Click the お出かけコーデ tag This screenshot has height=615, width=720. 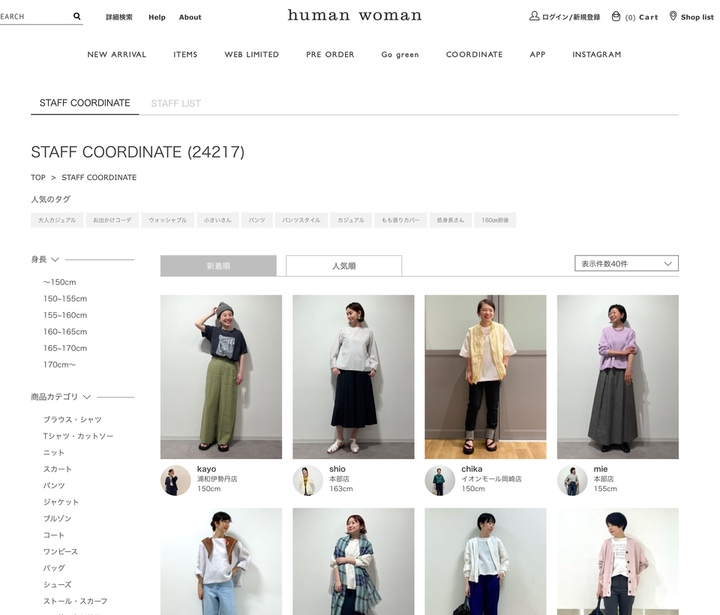[112, 220]
